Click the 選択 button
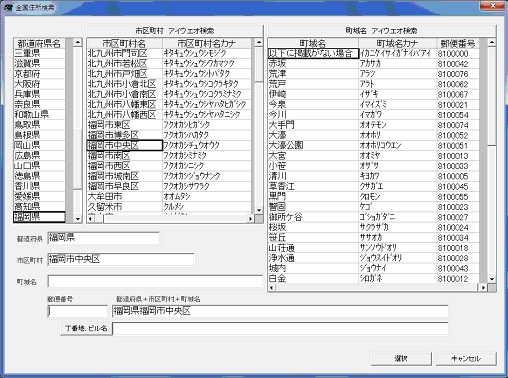The width and height of the screenshot is (508, 378). 401,359
